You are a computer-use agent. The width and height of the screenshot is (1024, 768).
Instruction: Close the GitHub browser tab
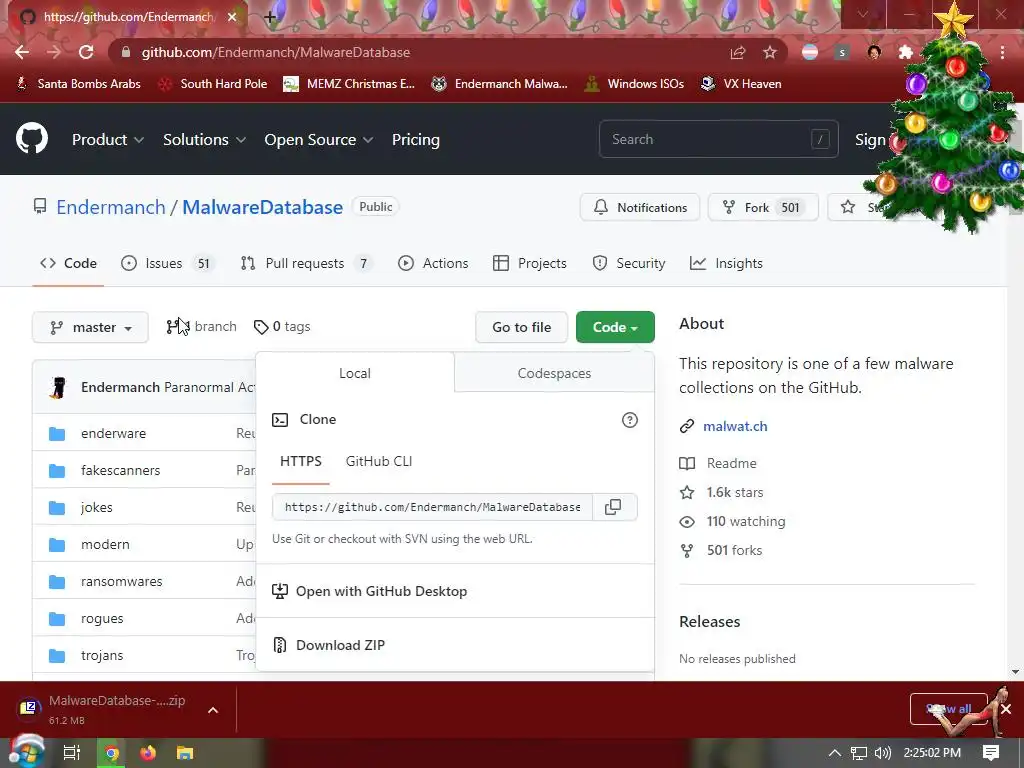click(232, 17)
